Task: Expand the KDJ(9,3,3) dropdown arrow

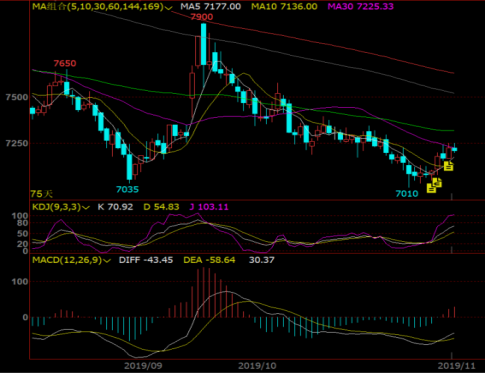Action: (x=86, y=208)
